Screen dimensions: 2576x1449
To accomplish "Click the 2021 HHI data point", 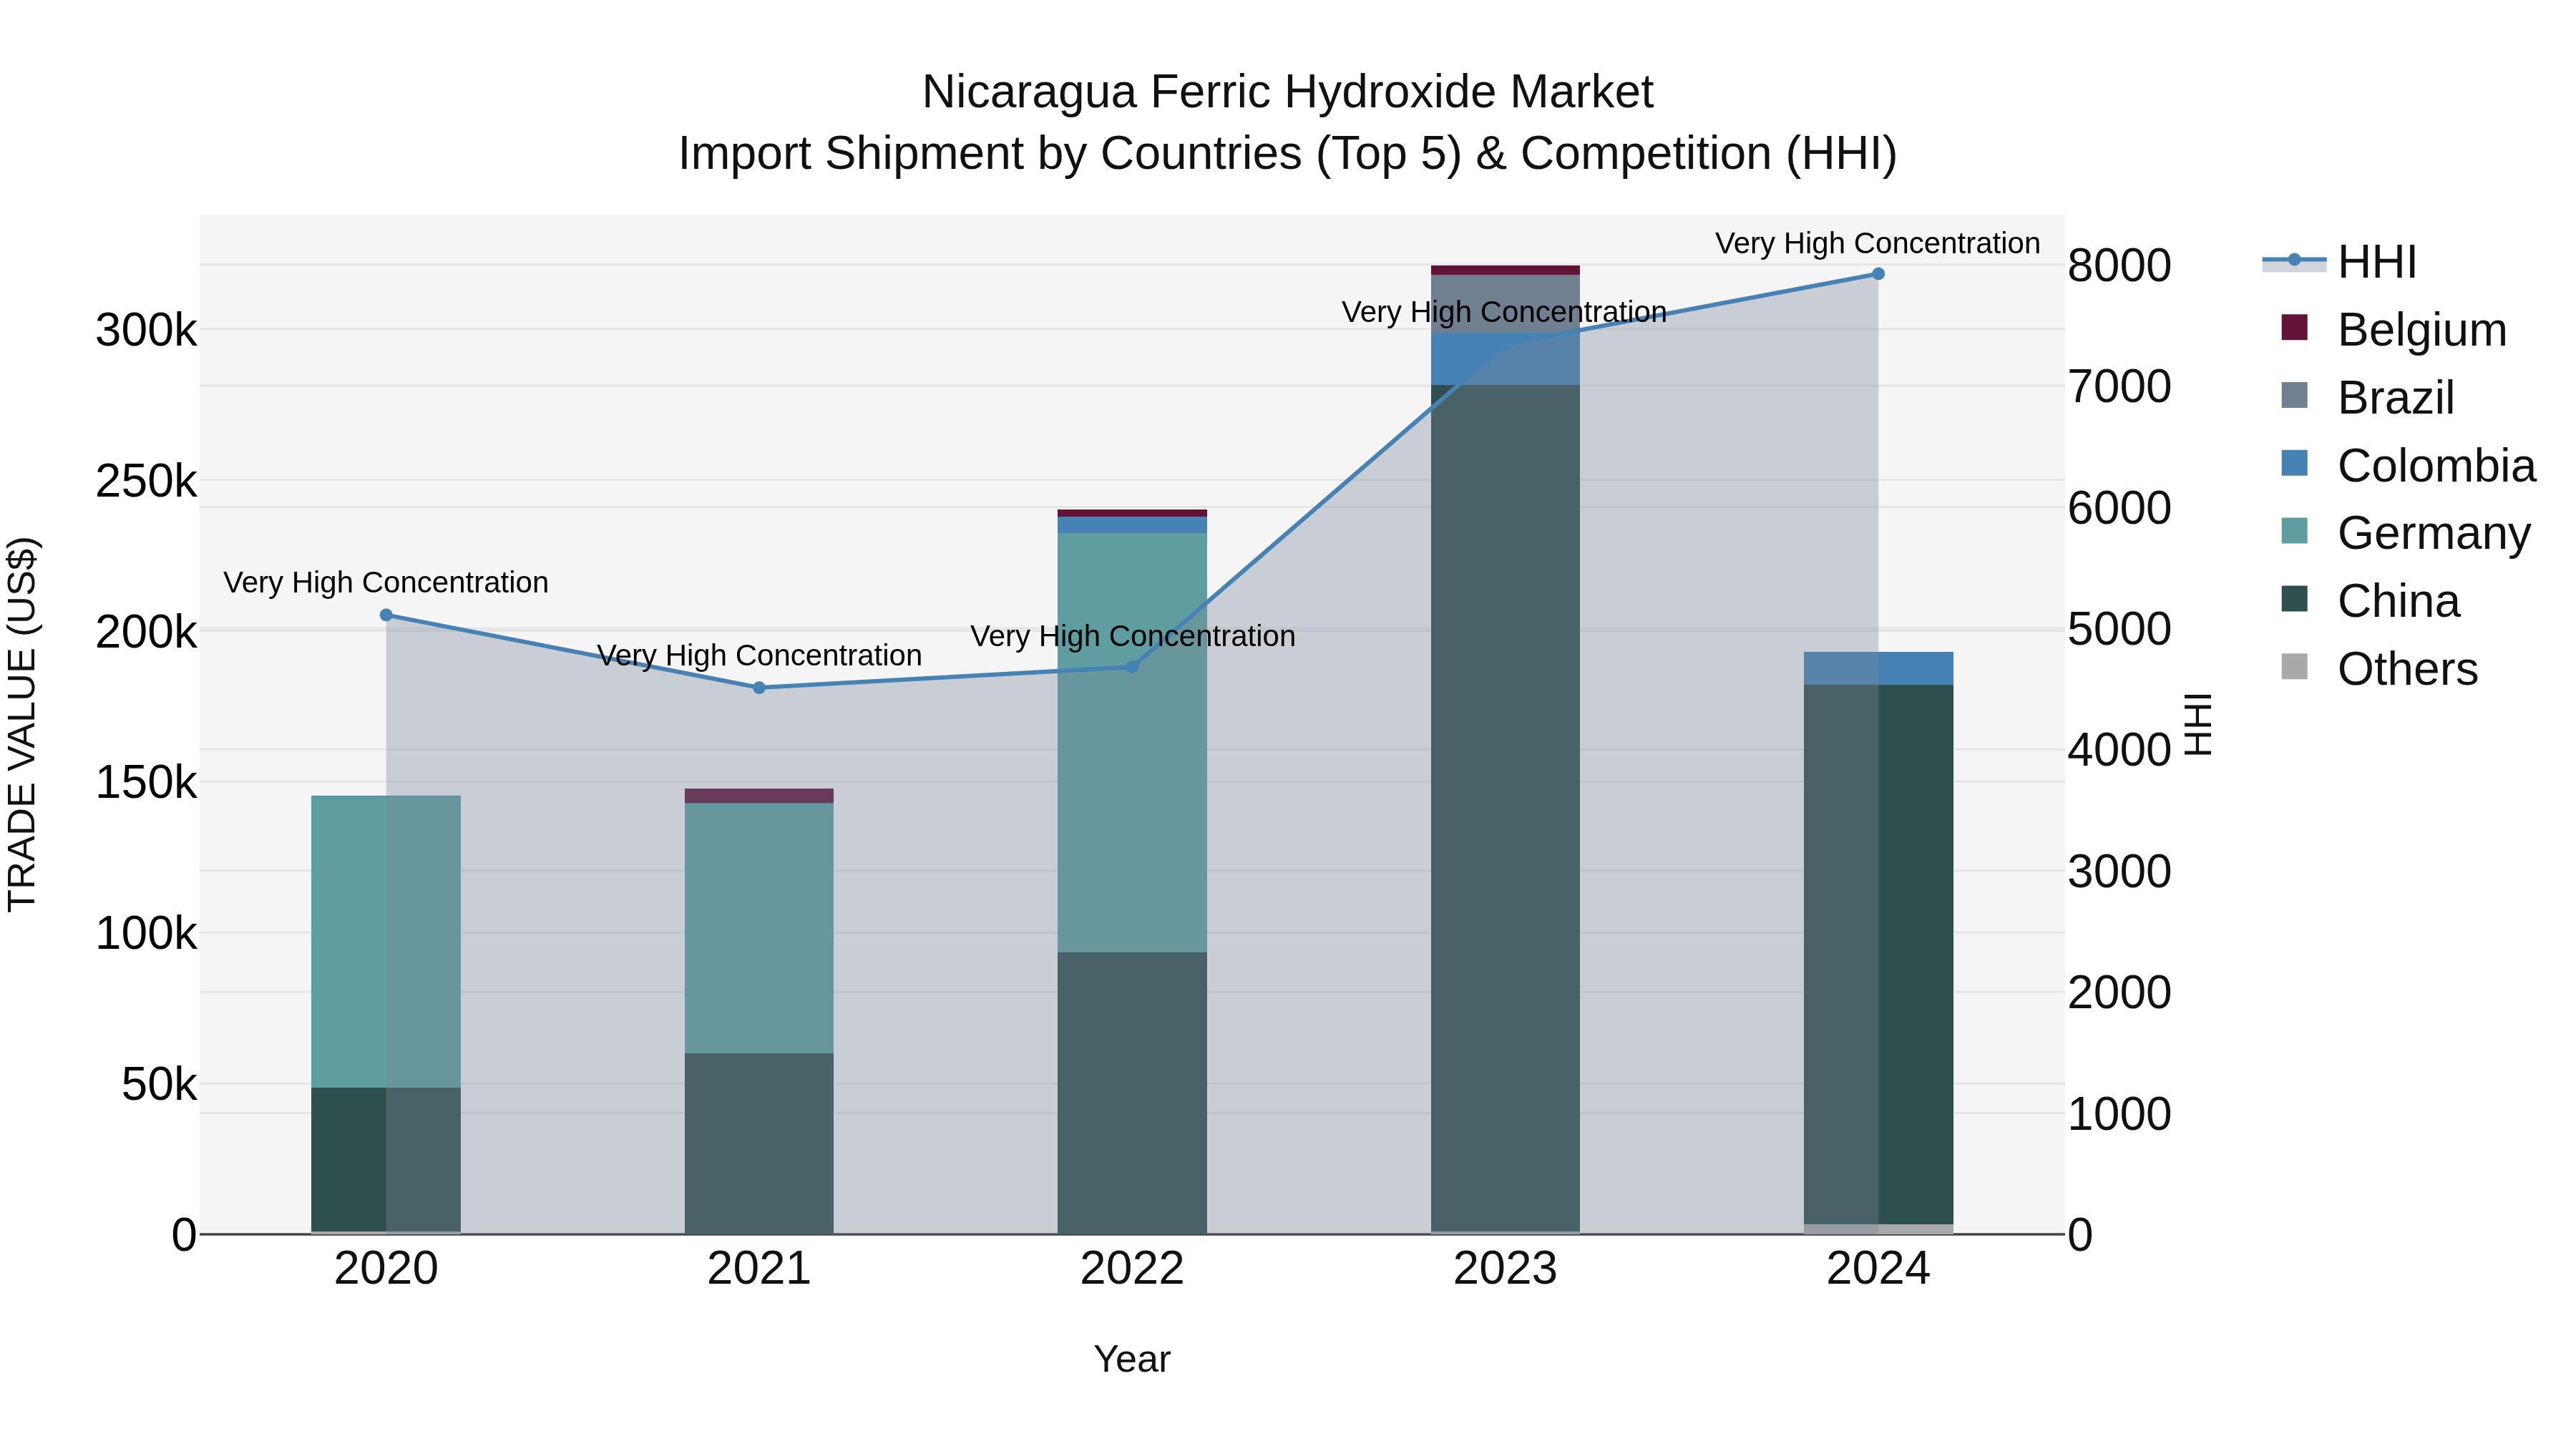I will tap(759, 688).
